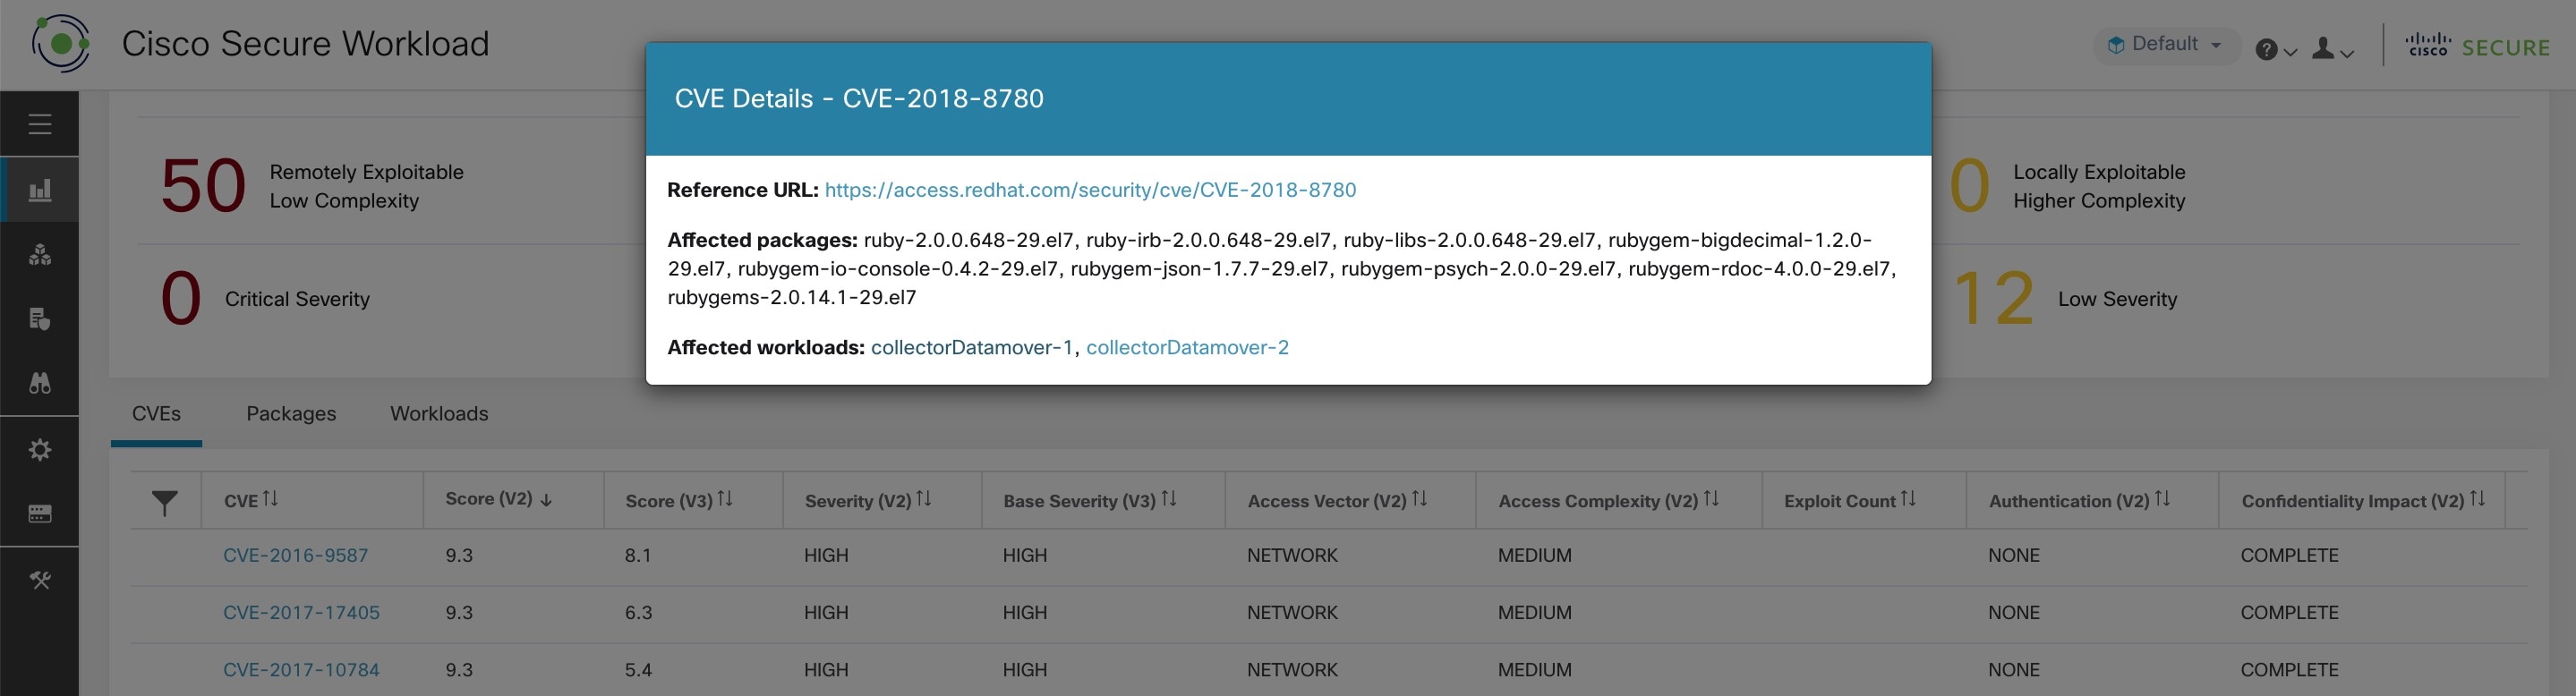
Task: Click the Cisco Secure Workload logo icon
Action: point(61,43)
